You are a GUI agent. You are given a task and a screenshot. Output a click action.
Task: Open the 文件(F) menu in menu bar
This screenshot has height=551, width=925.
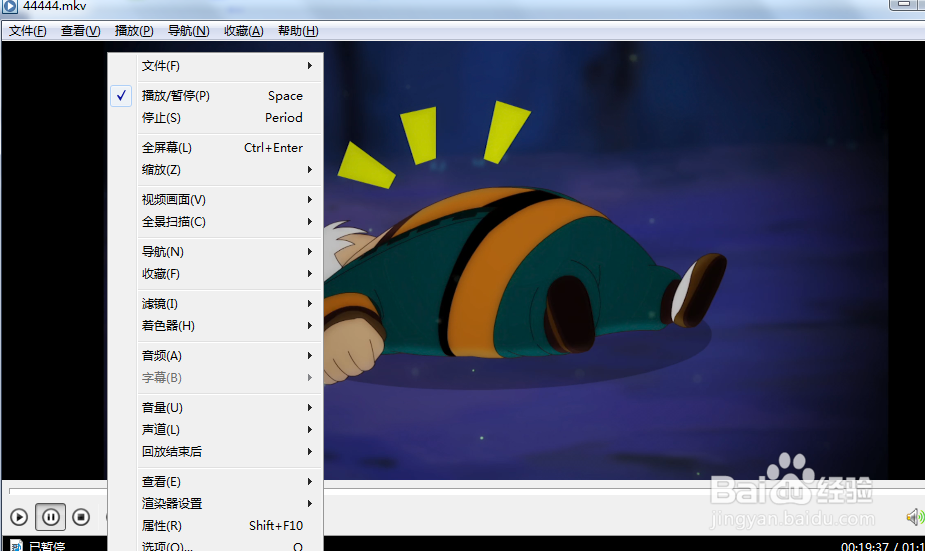click(27, 31)
